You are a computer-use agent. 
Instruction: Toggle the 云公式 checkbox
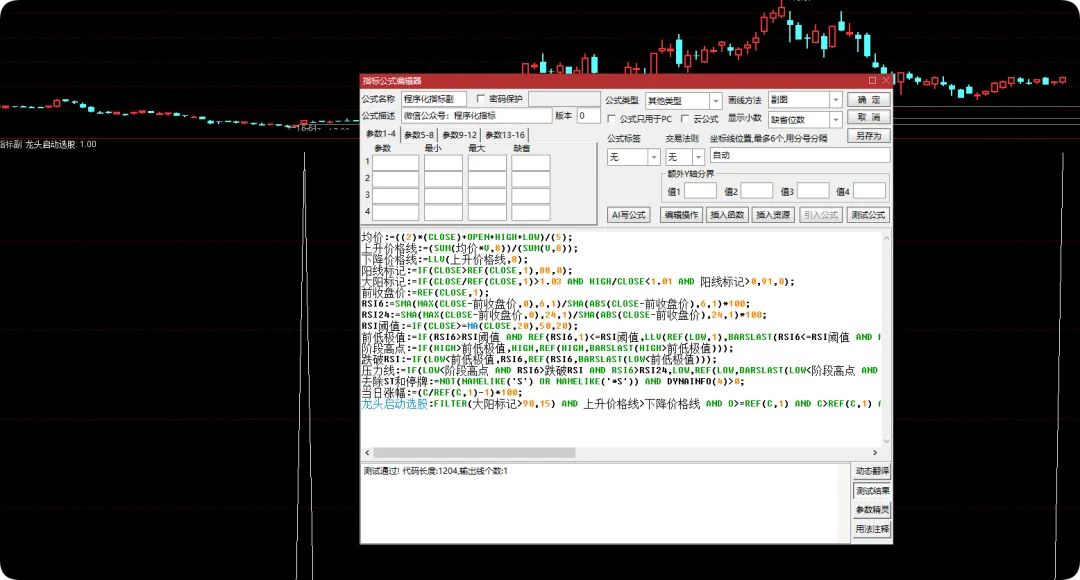click(685, 119)
